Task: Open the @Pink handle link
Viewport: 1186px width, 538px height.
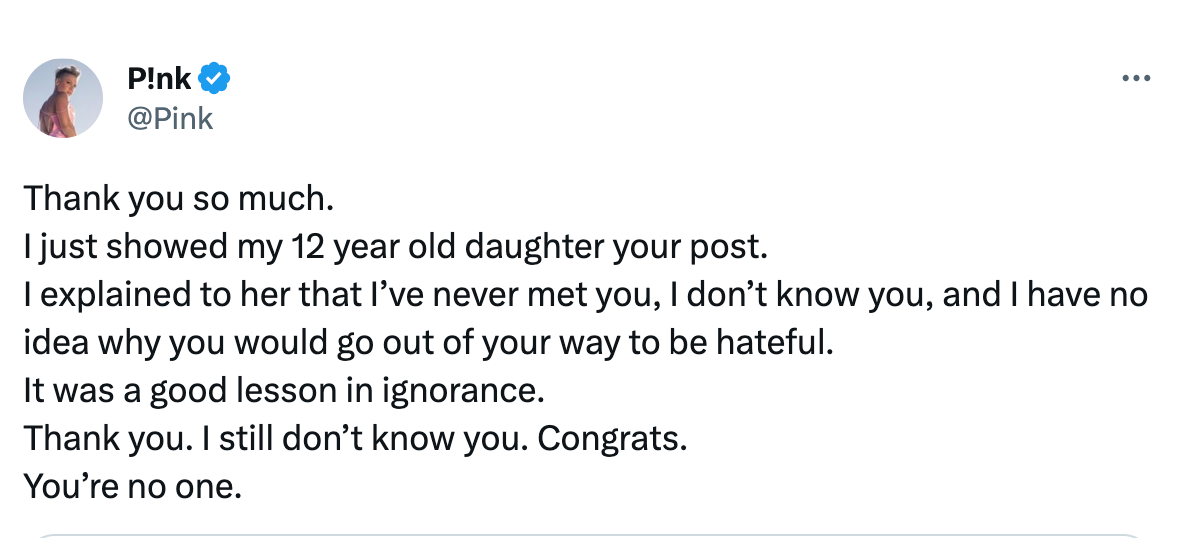Action: [170, 119]
